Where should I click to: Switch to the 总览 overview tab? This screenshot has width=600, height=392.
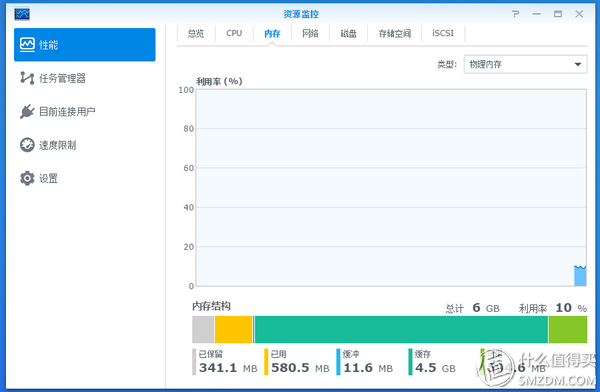pos(196,33)
